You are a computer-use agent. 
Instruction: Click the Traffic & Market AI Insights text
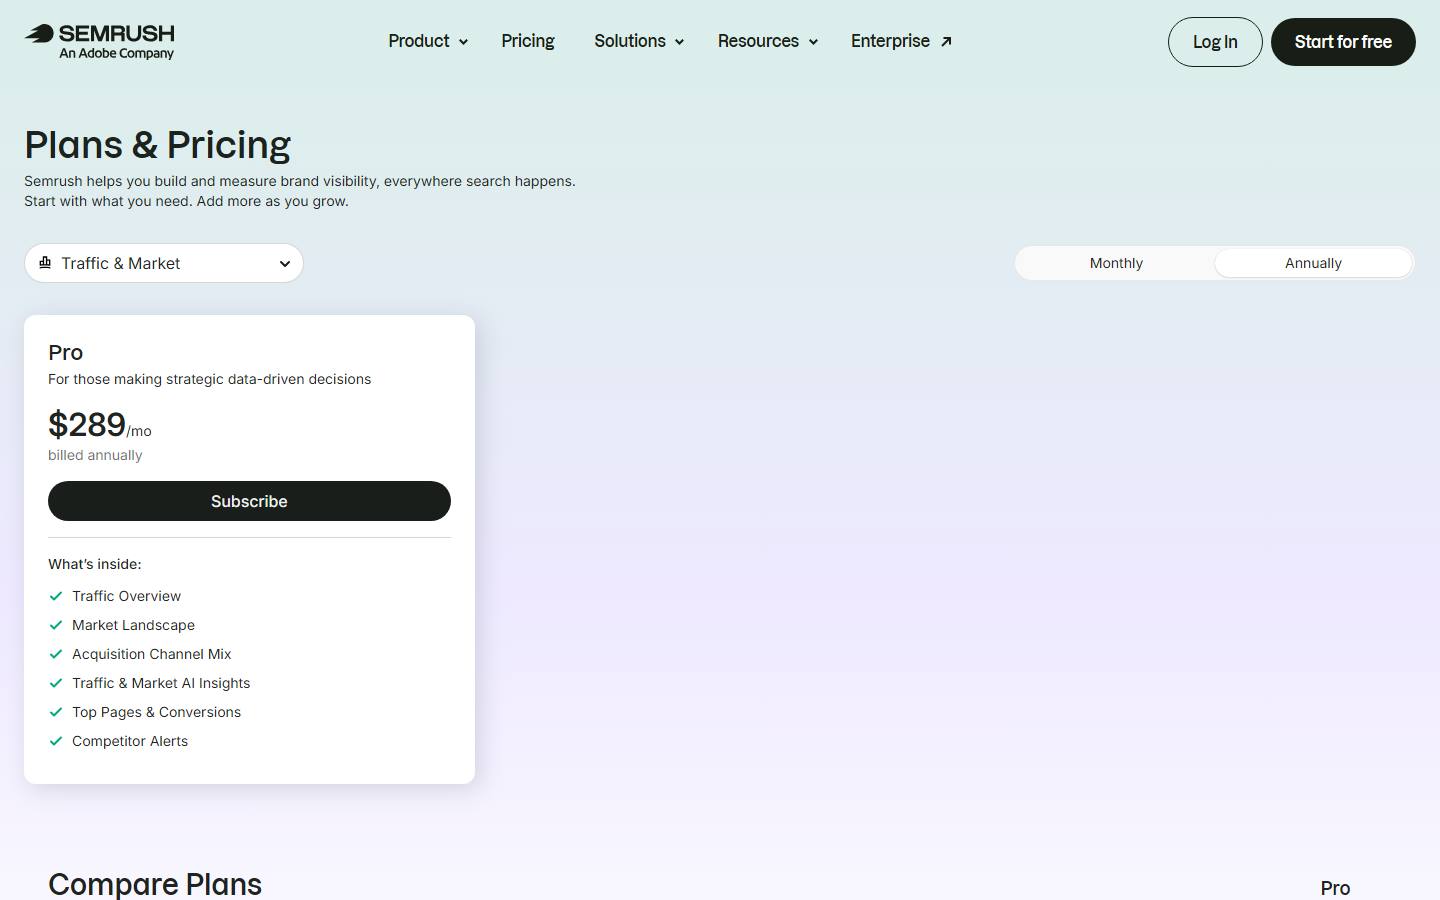(161, 683)
